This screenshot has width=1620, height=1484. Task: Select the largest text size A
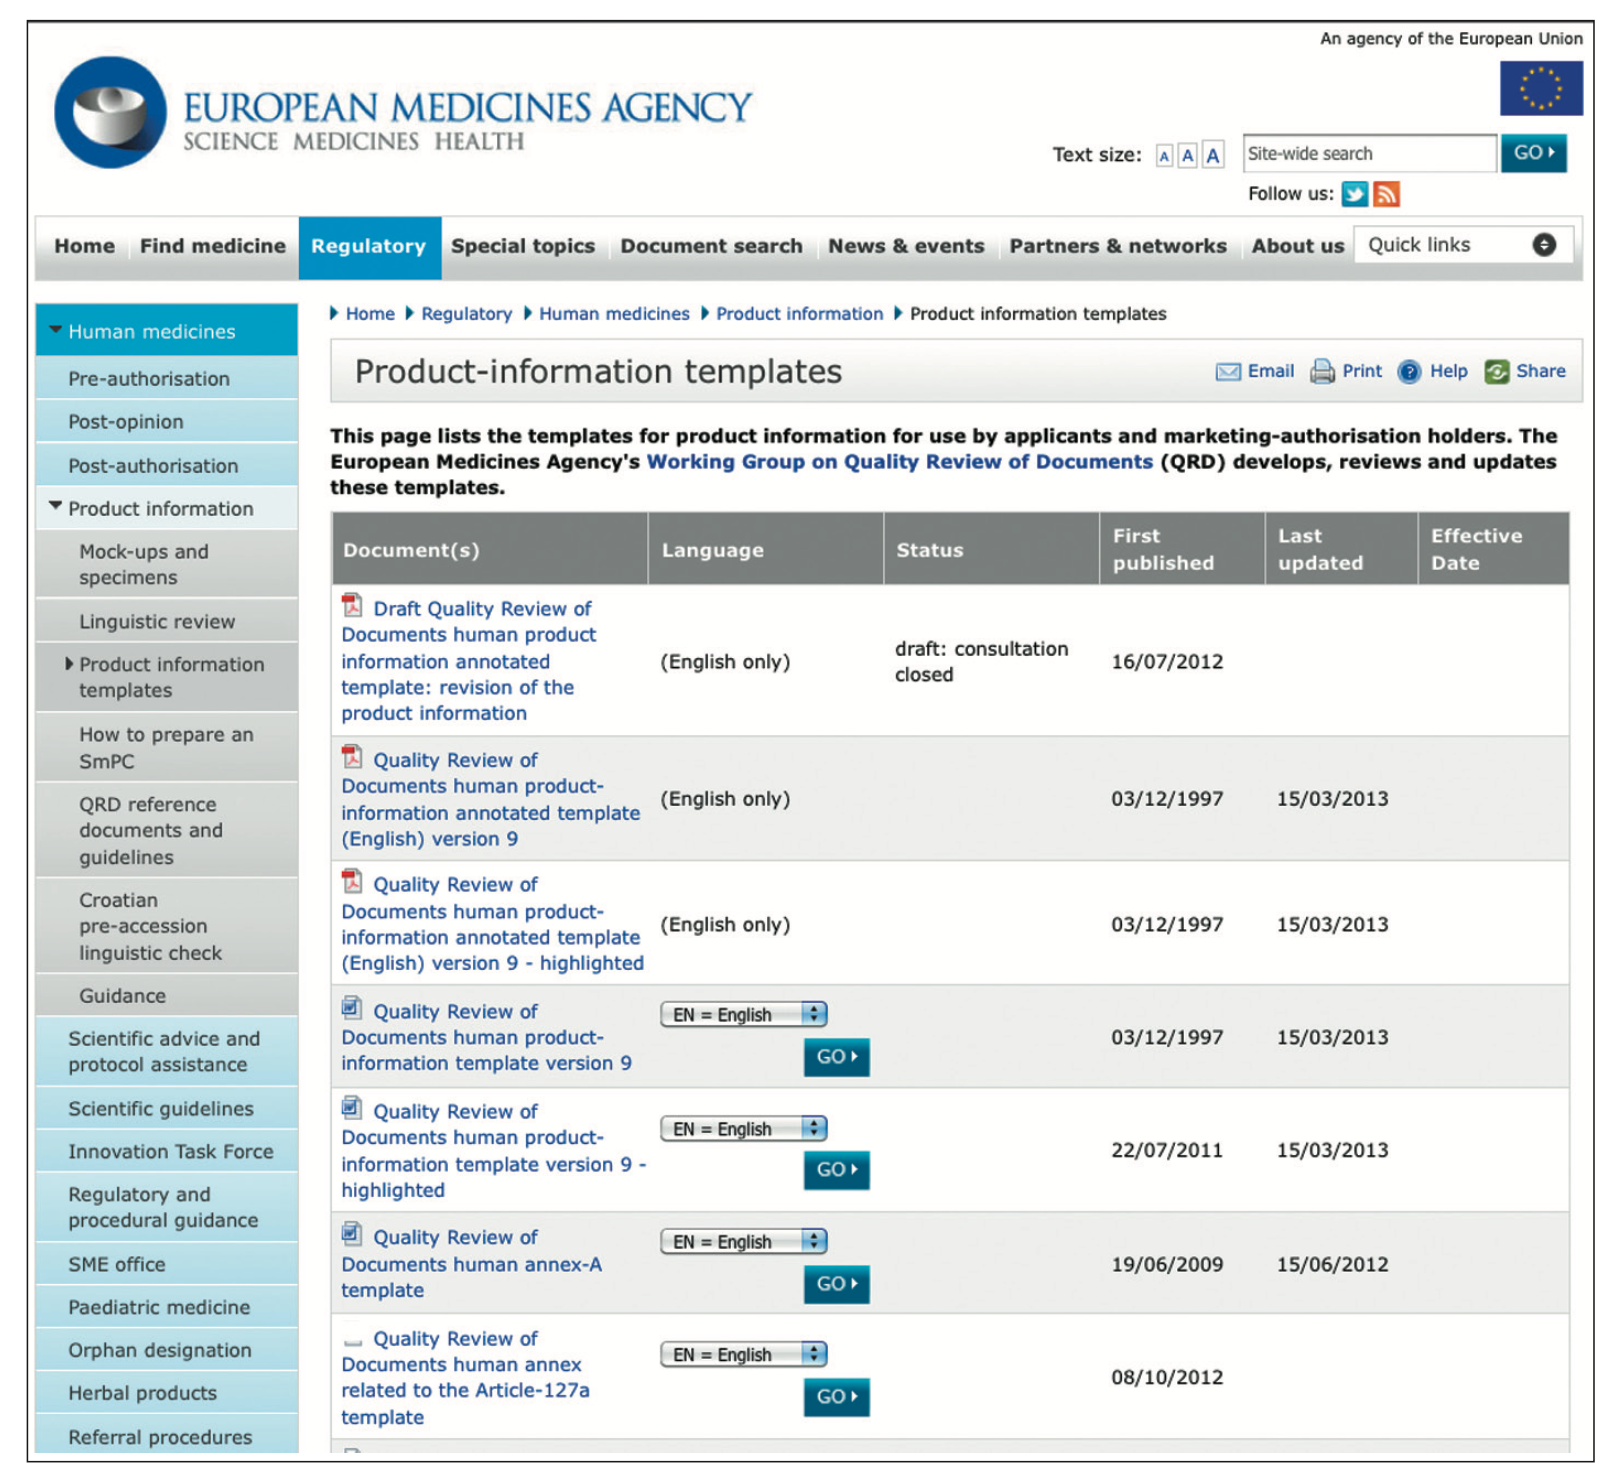click(1213, 155)
